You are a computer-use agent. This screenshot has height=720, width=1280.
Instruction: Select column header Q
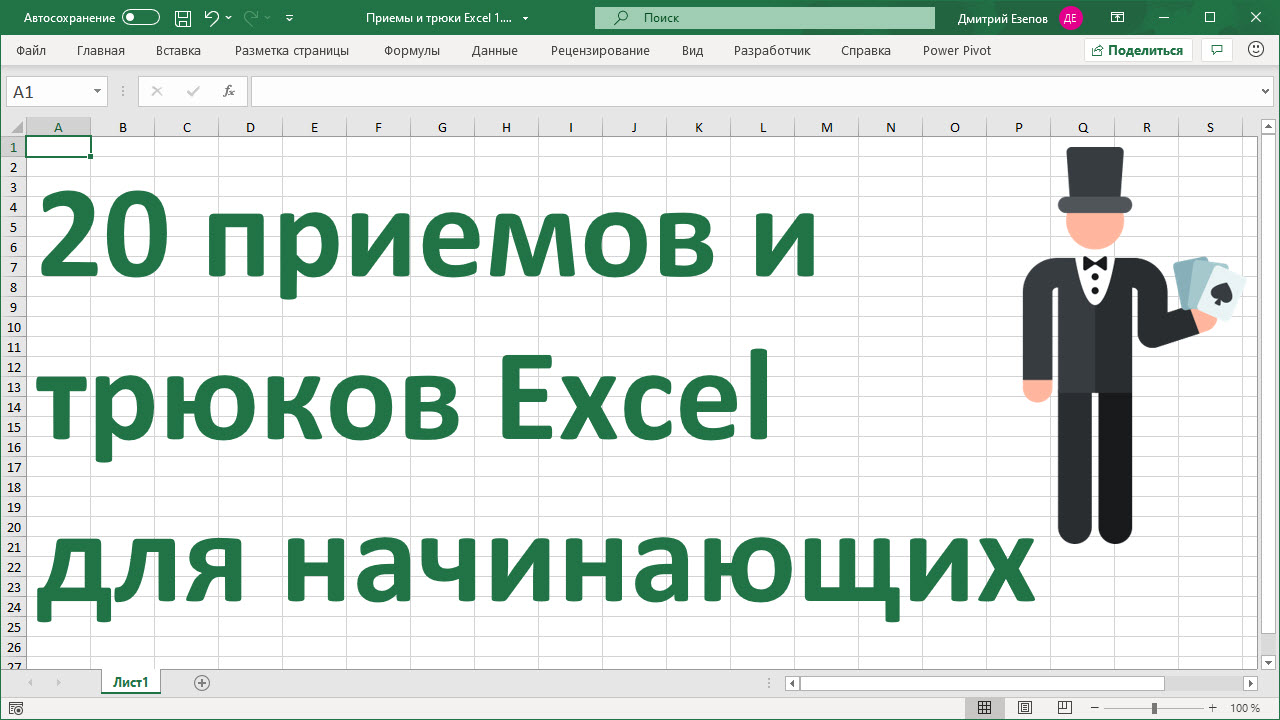click(1083, 127)
